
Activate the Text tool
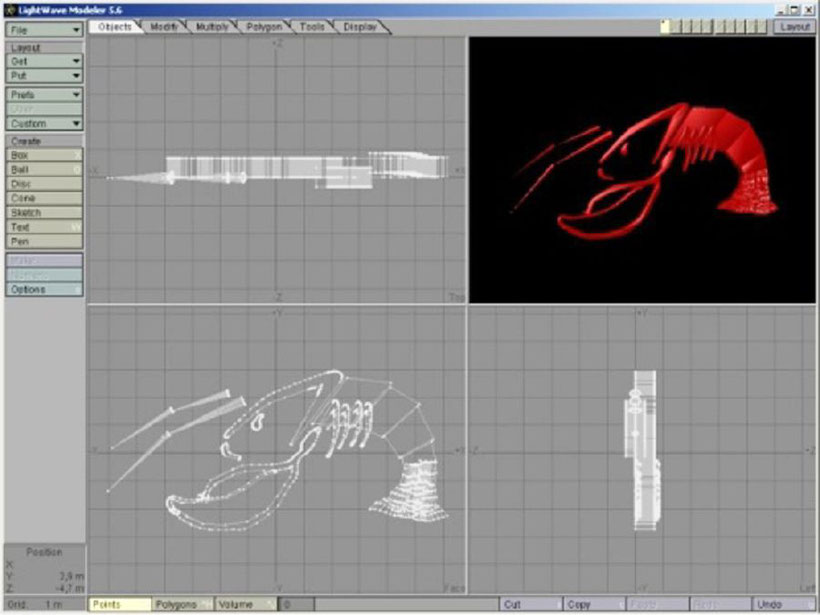pyautogui.click(x=44, y=227)
